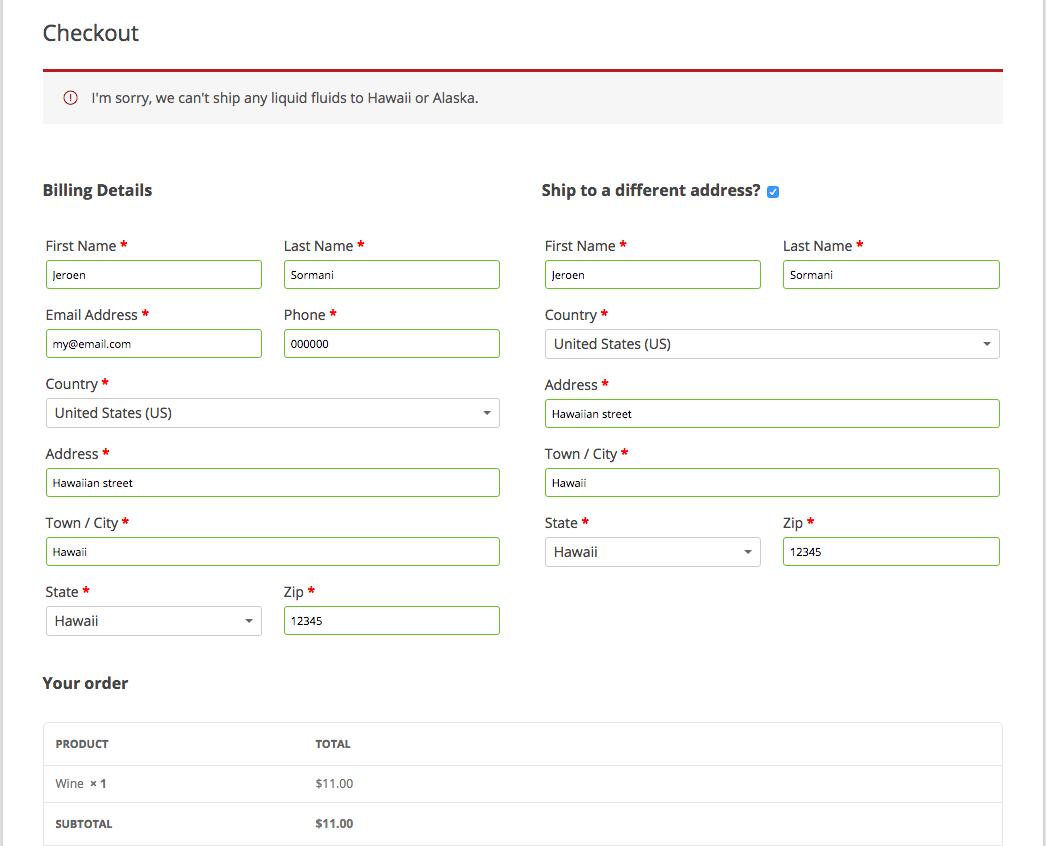The width and height of the screenshot is (1046, 846).
Task: Click the billing Town / City field
Action: click(x=272, y=551)
